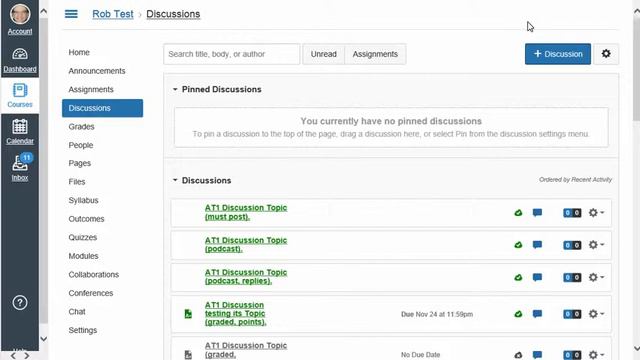Open gear dropdown for podcast topic
Viewport: 640px width, 360px height.
pyautogui.click(x=596, y=245)
